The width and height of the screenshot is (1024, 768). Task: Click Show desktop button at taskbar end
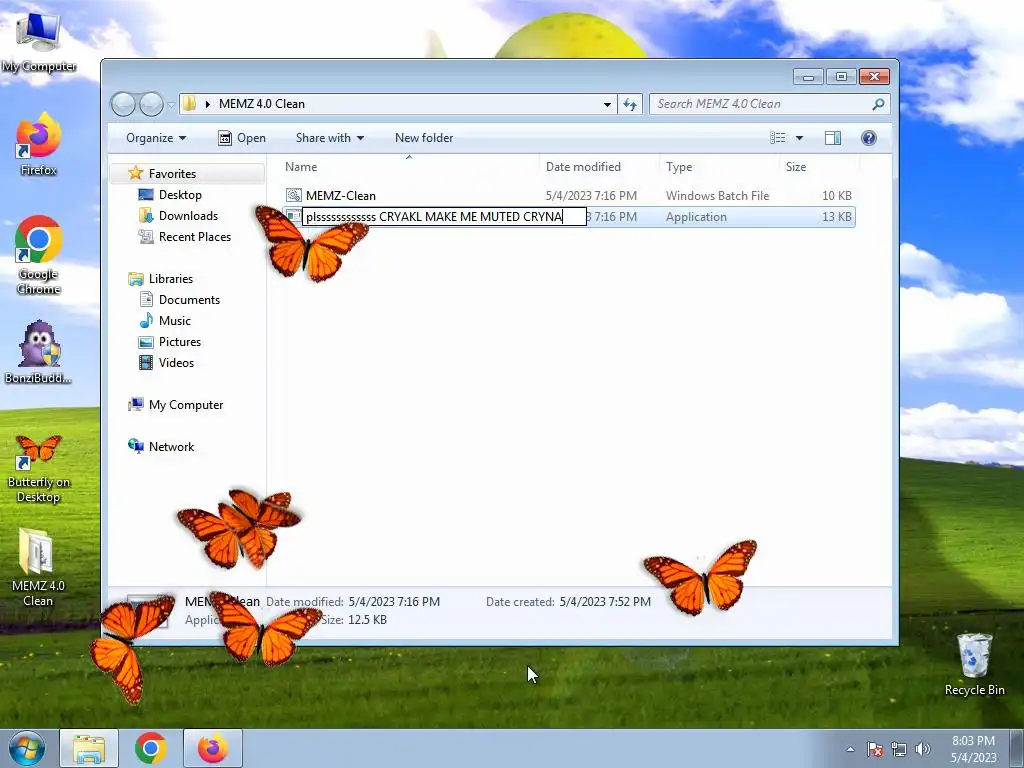click(x=1017, y=749)
